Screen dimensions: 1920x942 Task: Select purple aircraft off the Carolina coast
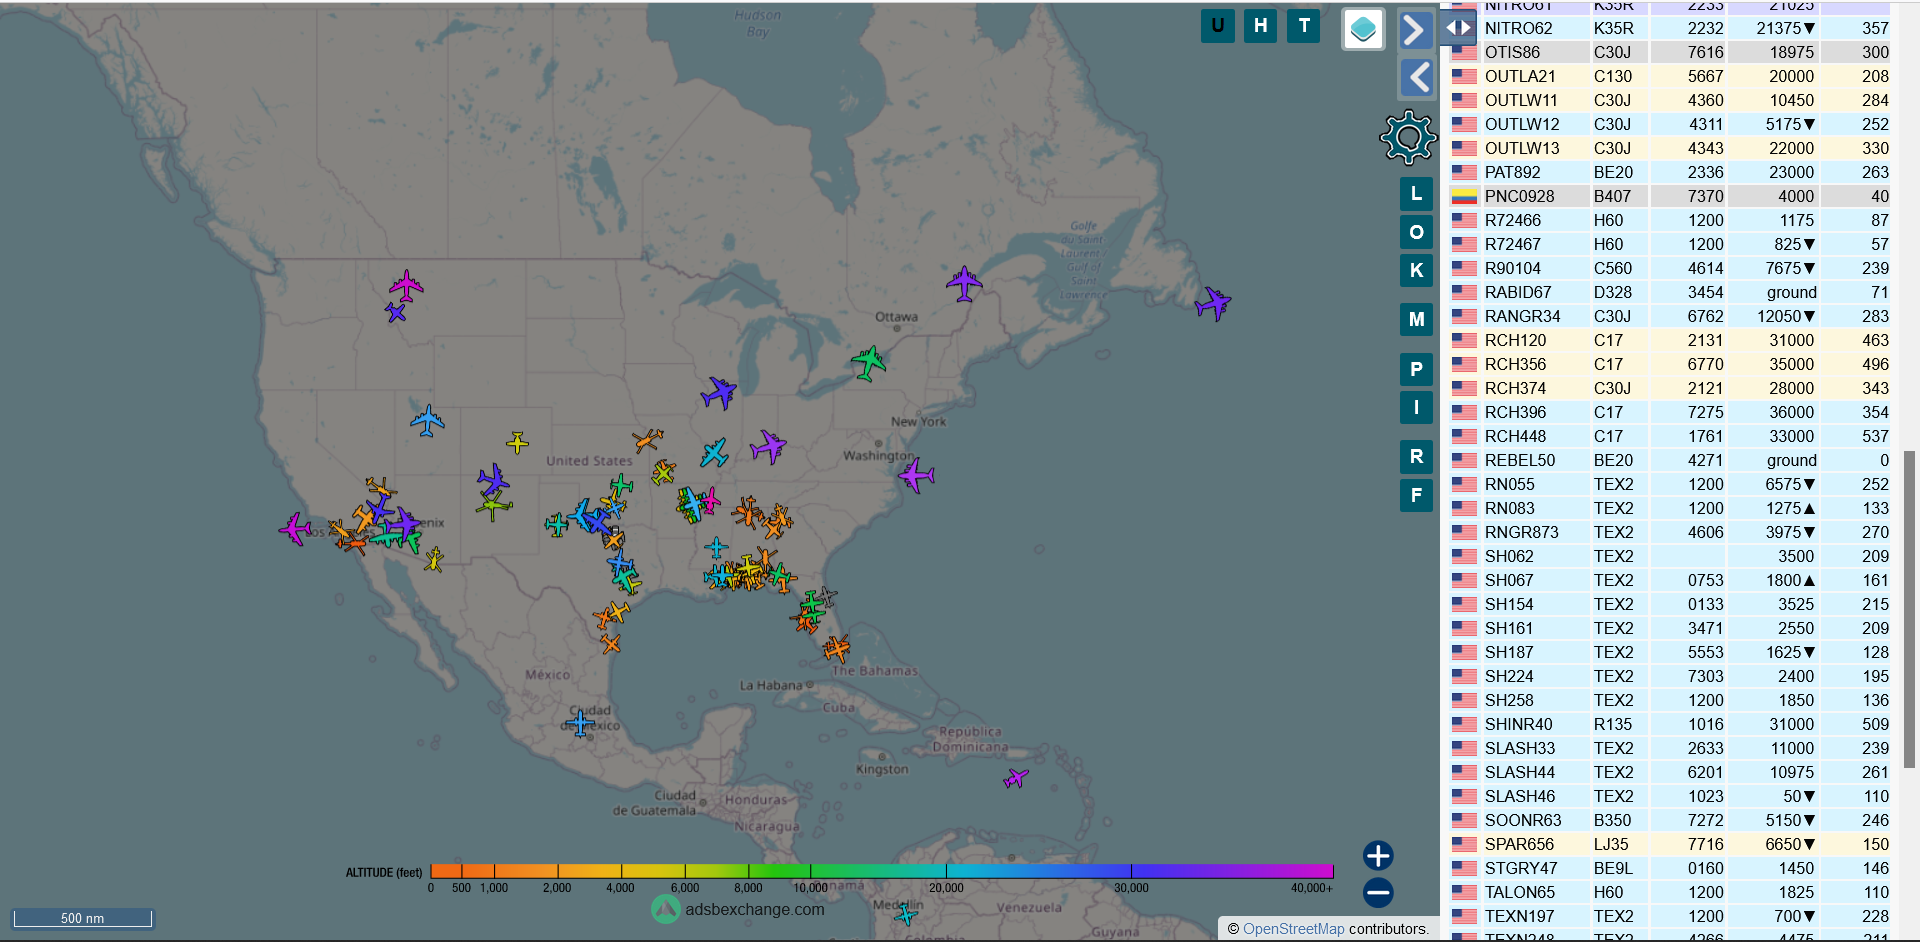tap(916, 475)
